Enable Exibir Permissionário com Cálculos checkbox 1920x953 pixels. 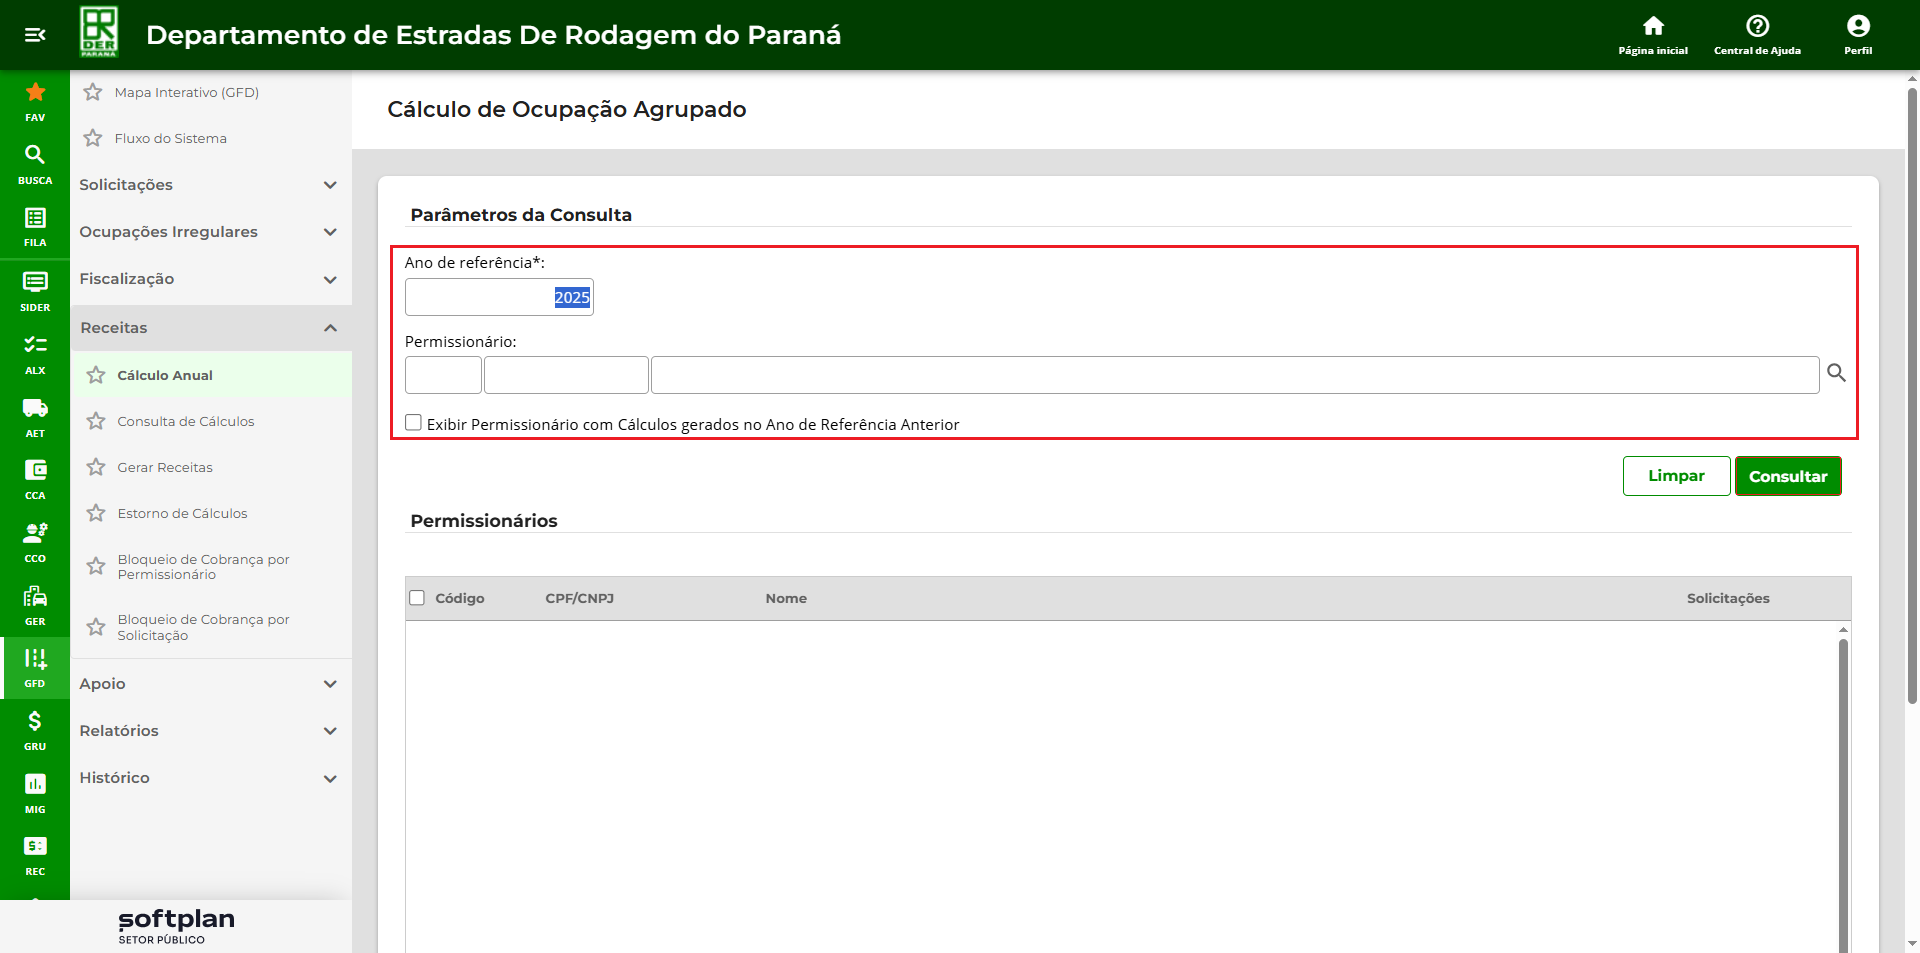point(413,423)
